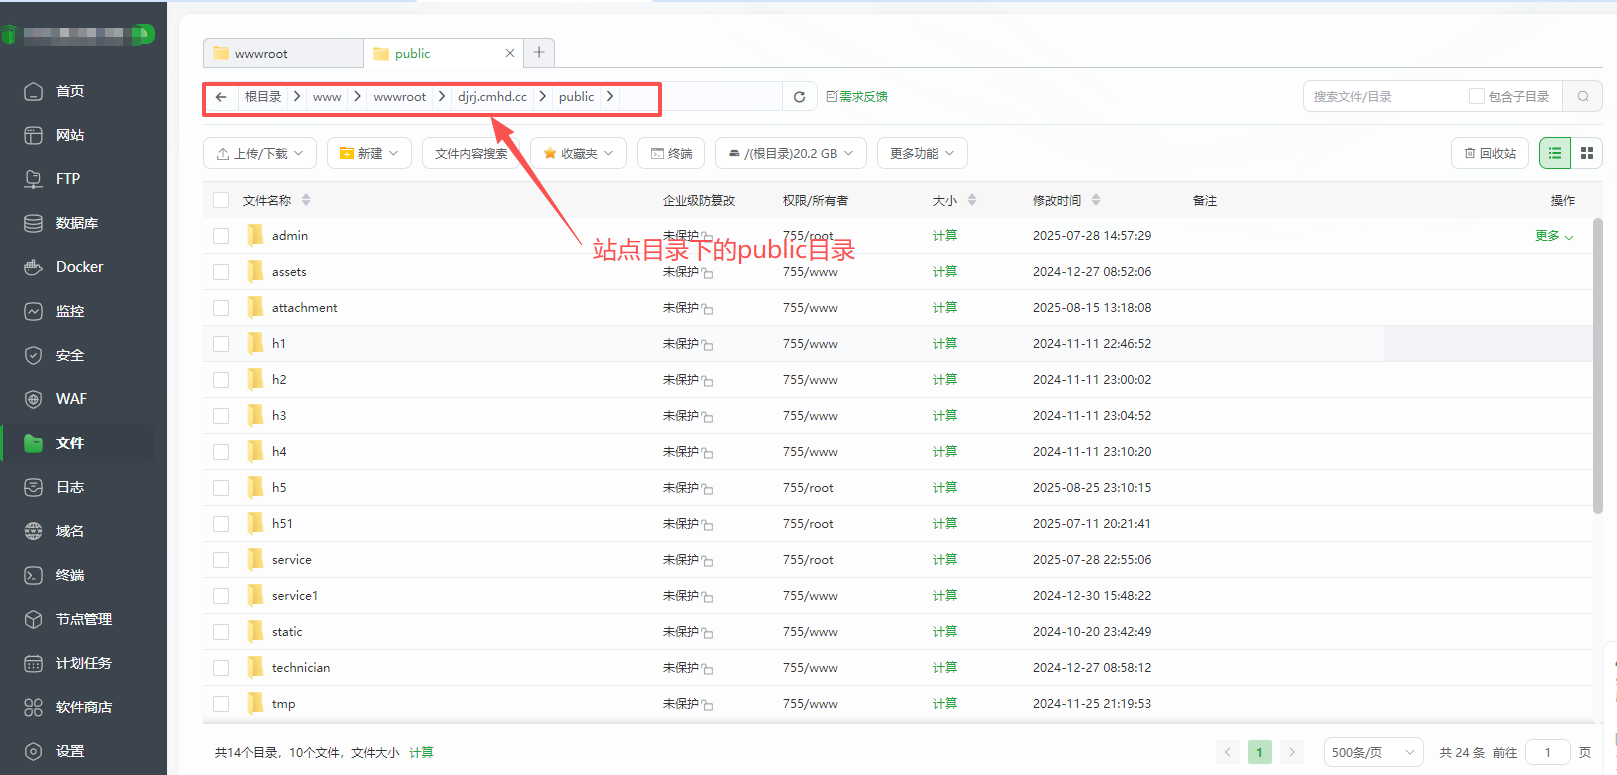Enable the 包含子目录 checkbox
Screen dimensions: 1617x775
click(1476, 97)
